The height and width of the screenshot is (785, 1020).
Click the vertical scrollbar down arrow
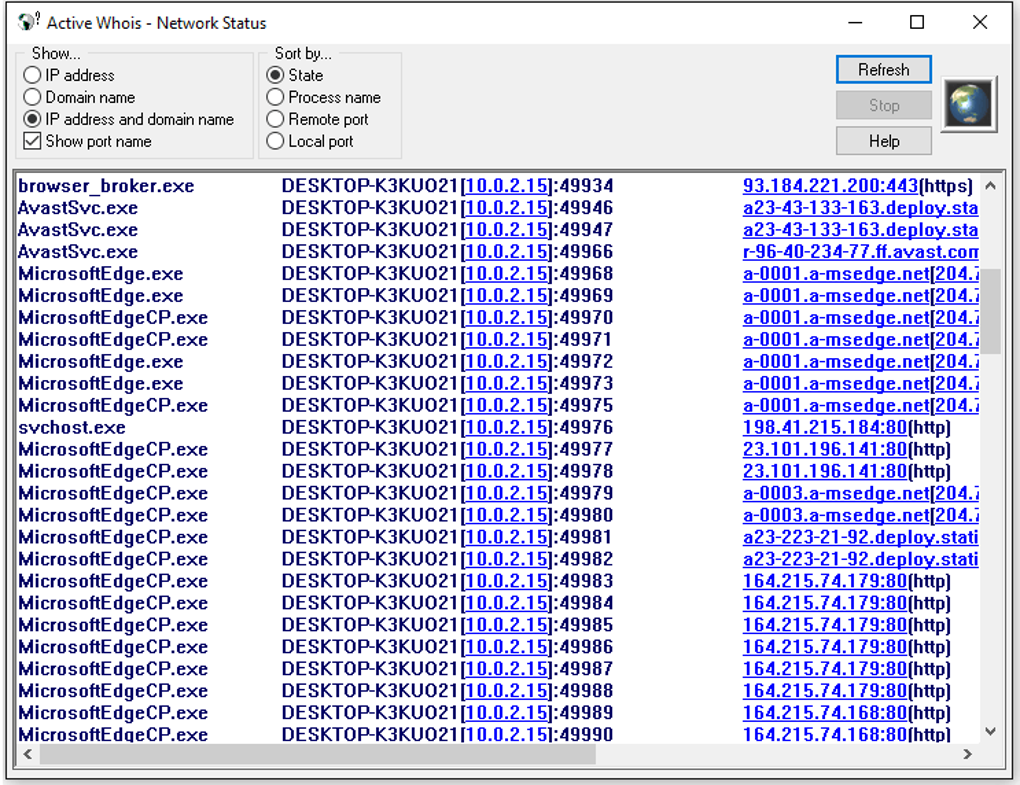[x=990, y=732]
